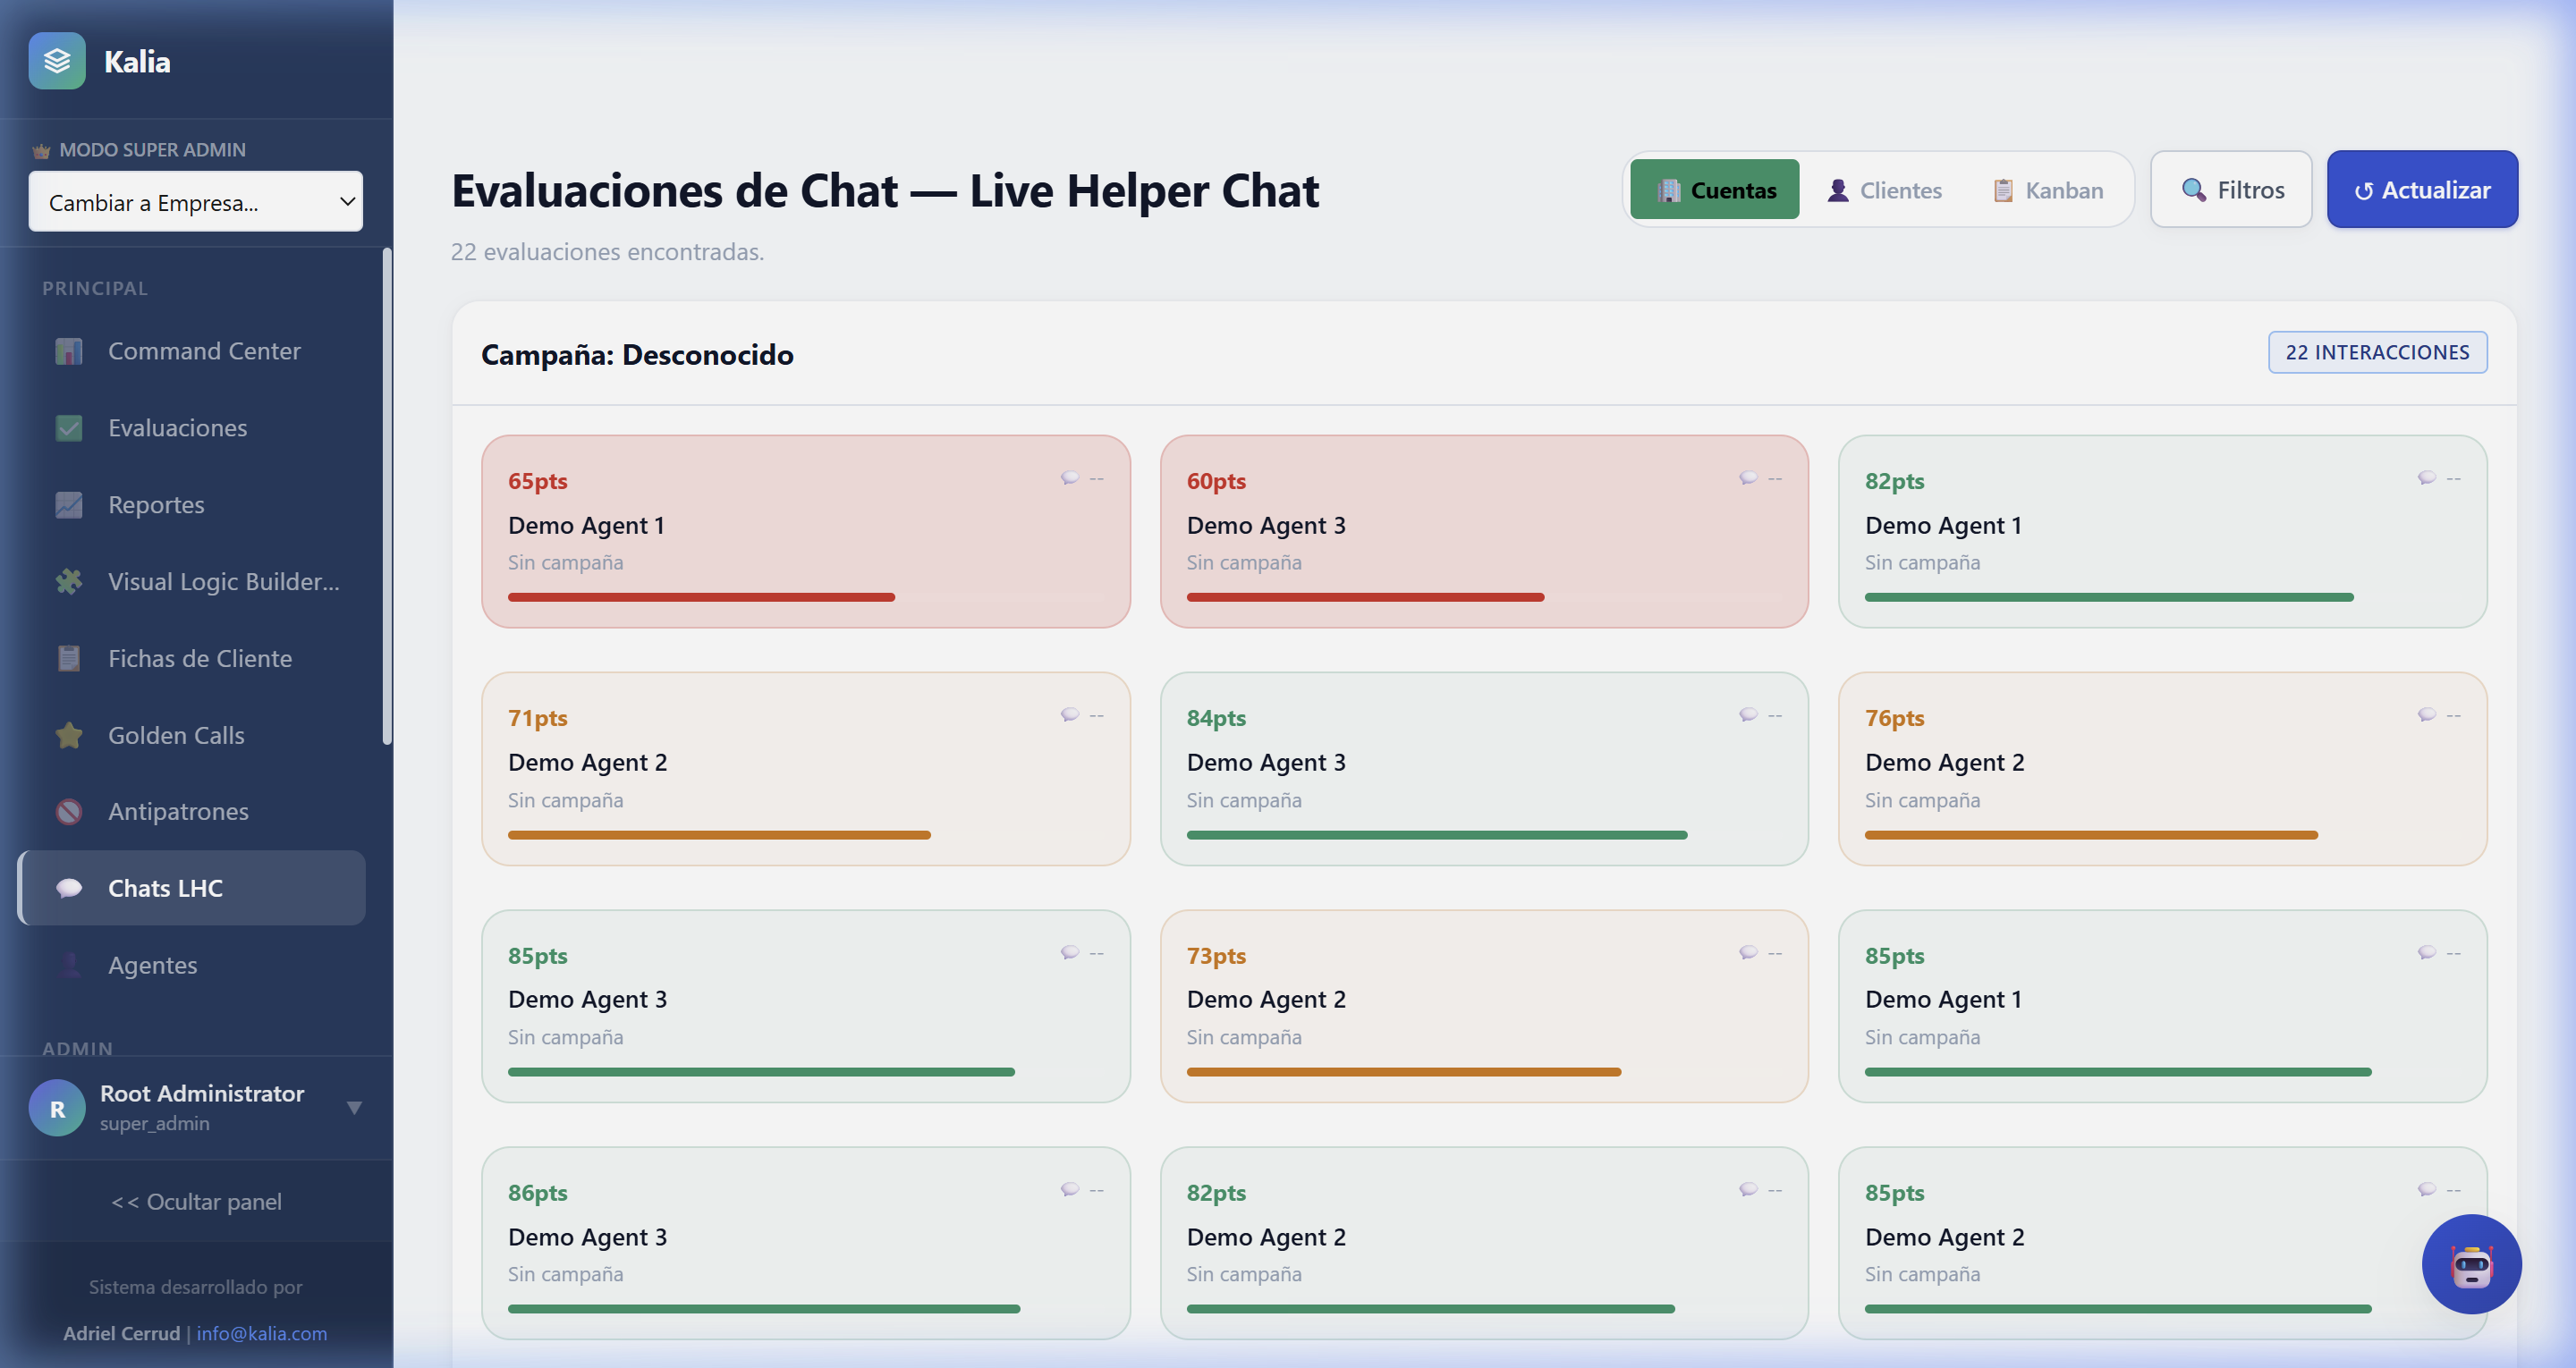Click the Evaluaciones checkmark icon

pos(69,428)
